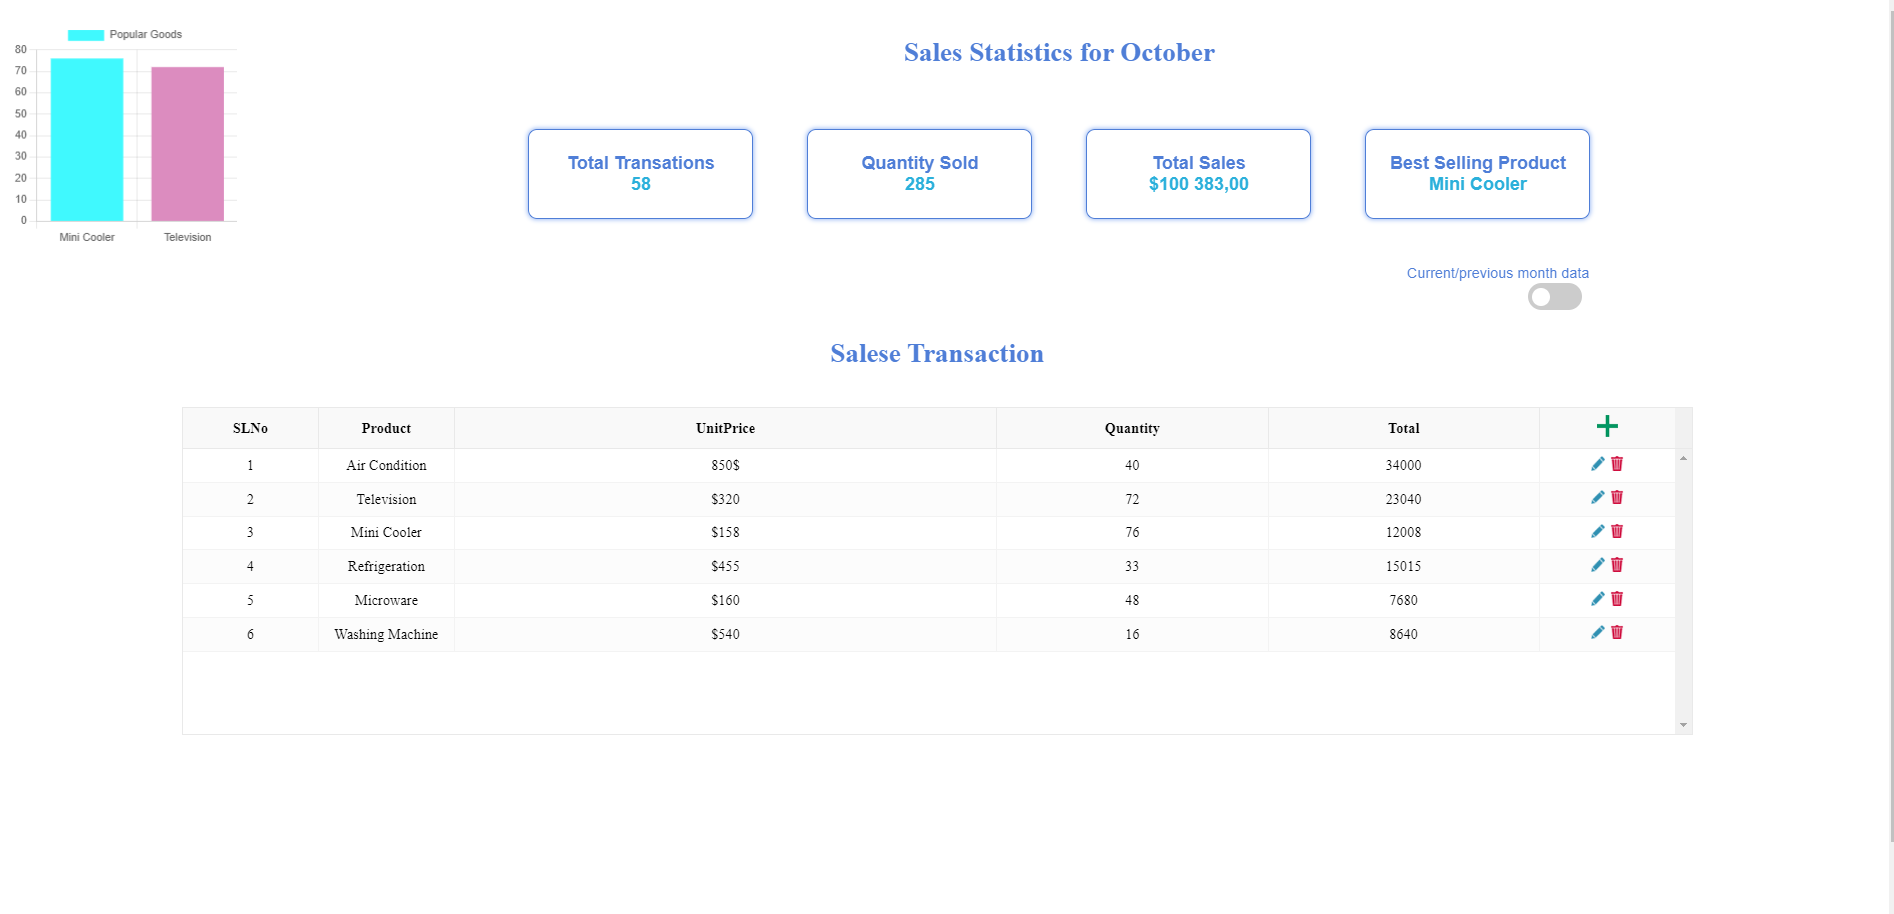Delete the Refrigeration row
1894x914 pixels.
(1617, 565)
